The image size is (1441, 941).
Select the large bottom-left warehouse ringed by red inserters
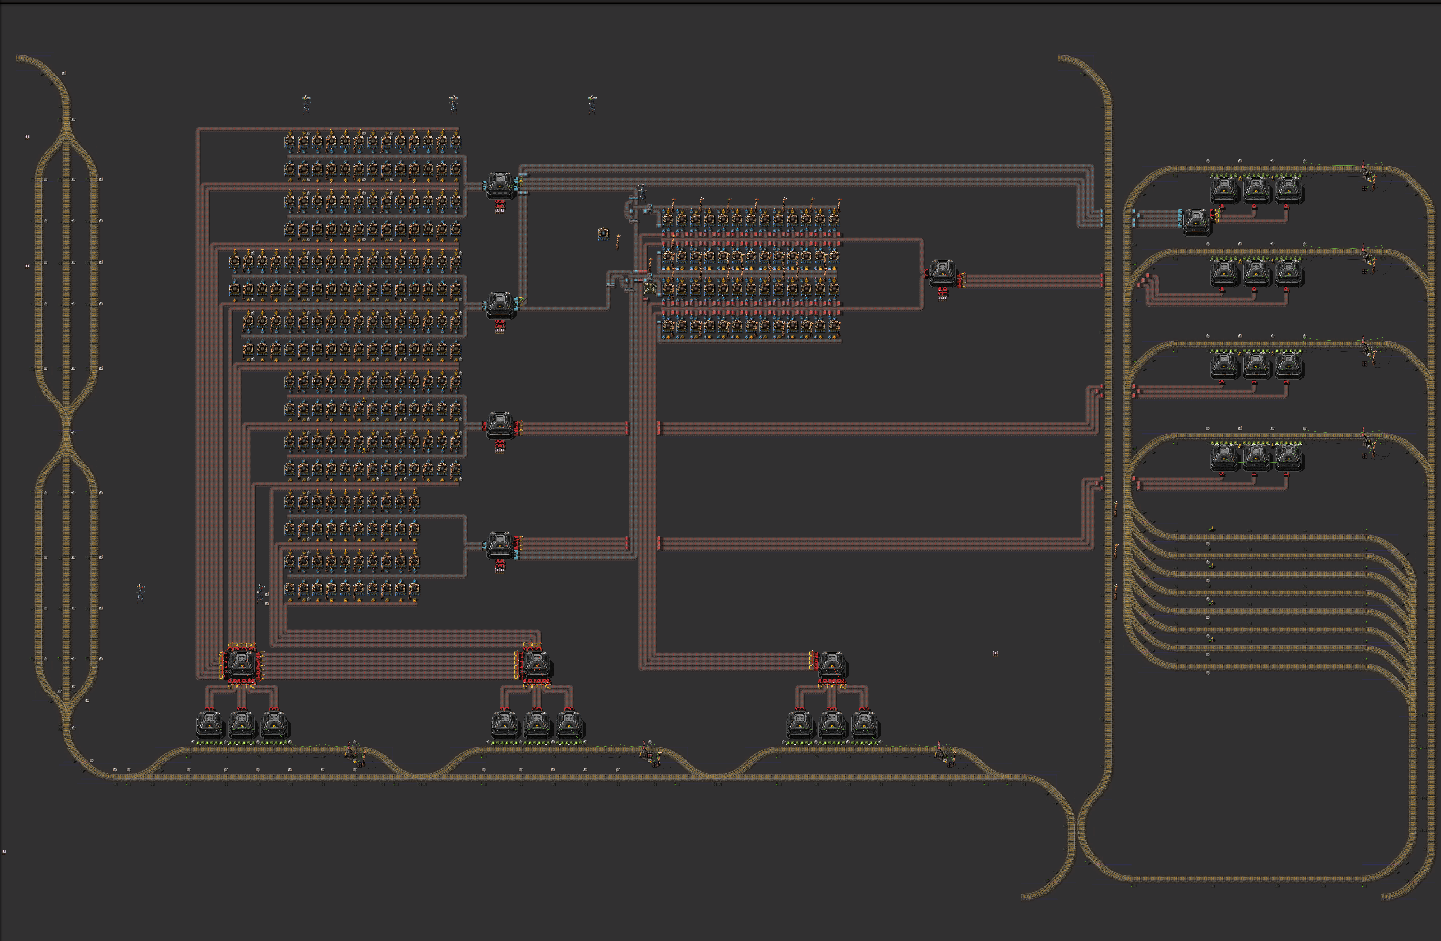[241, 664]
